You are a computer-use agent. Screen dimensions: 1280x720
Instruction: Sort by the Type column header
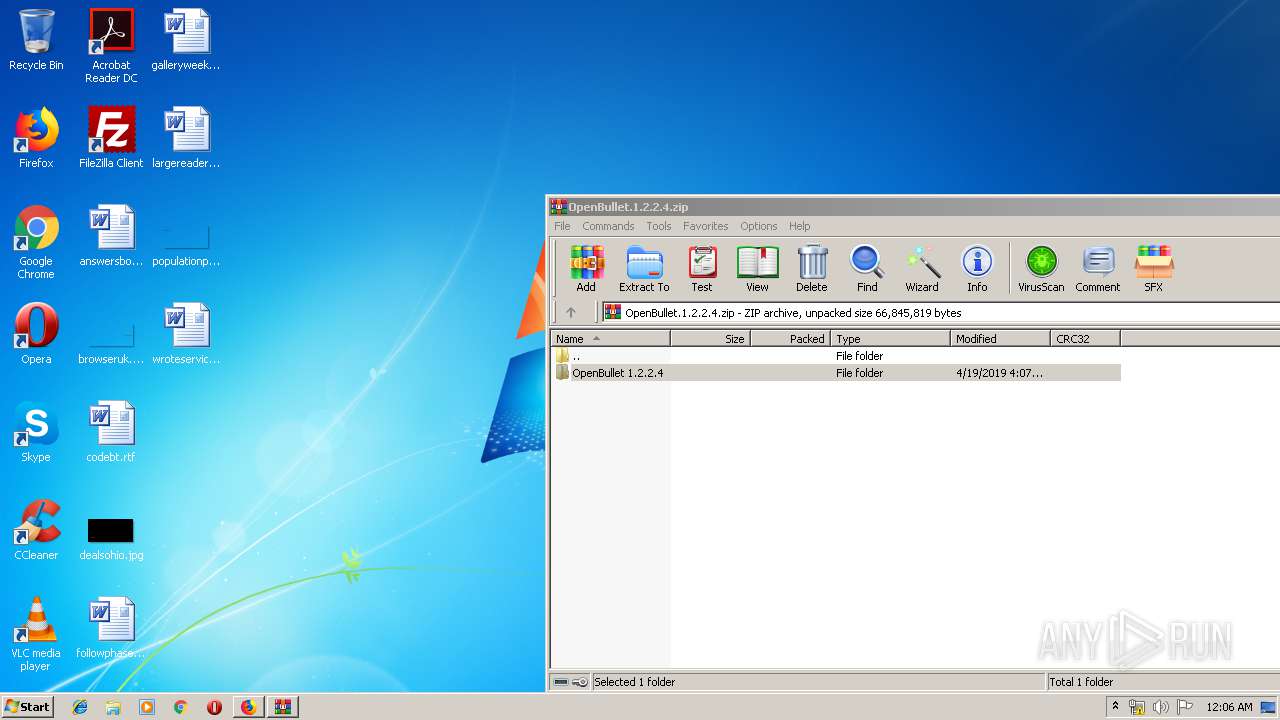coord(891,339)
